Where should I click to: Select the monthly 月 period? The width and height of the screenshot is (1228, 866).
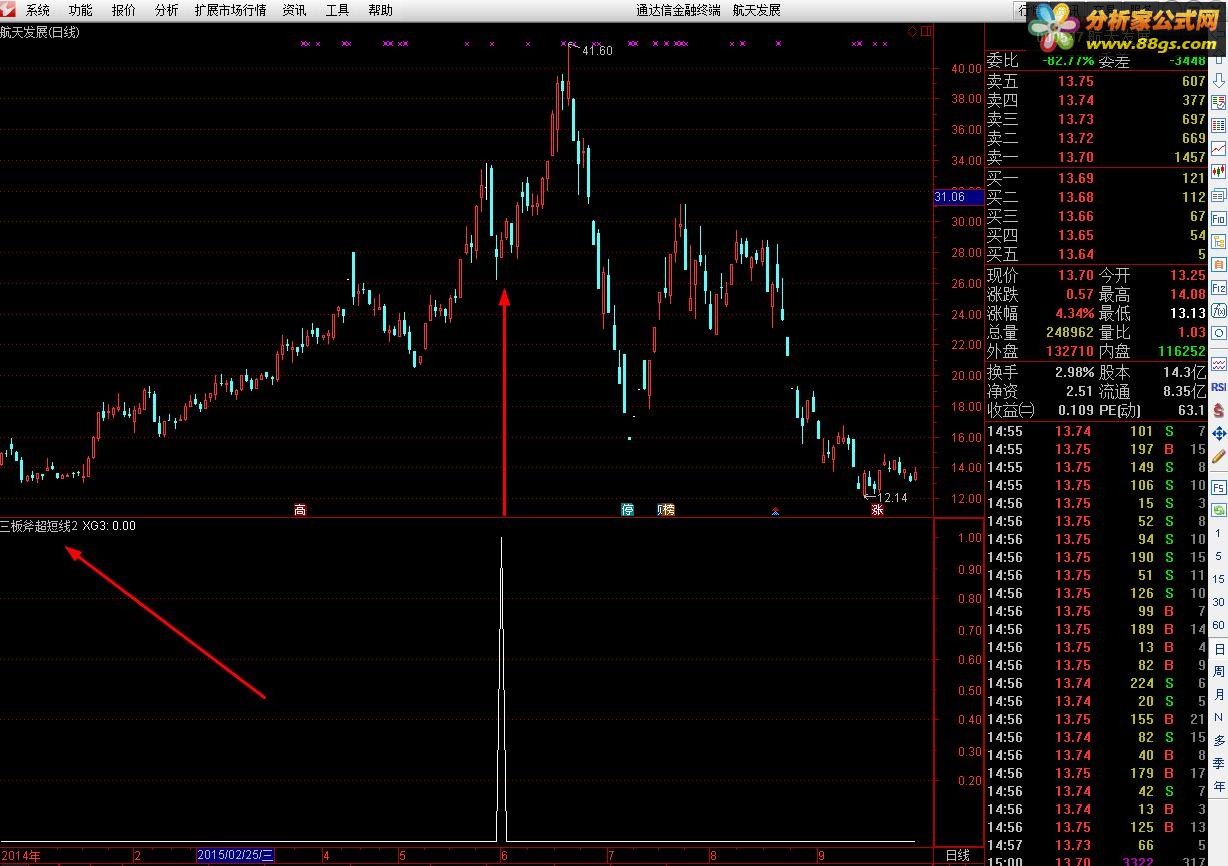tap(1219, 694)
